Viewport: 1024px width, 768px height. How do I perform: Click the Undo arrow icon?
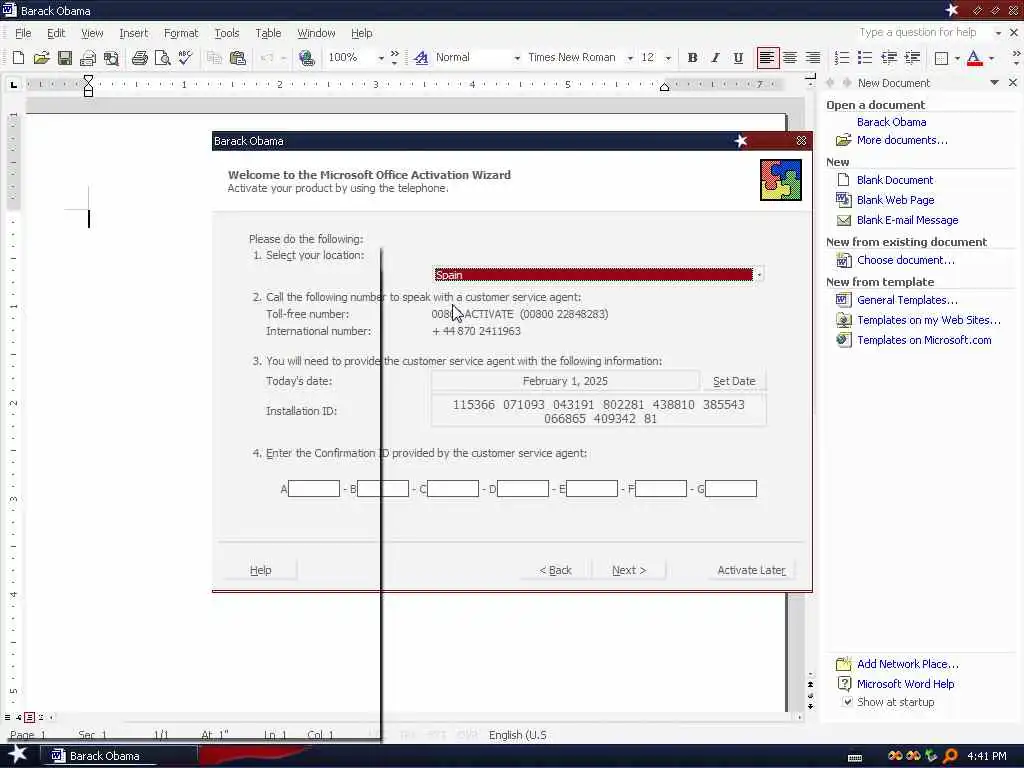point(266,57)
